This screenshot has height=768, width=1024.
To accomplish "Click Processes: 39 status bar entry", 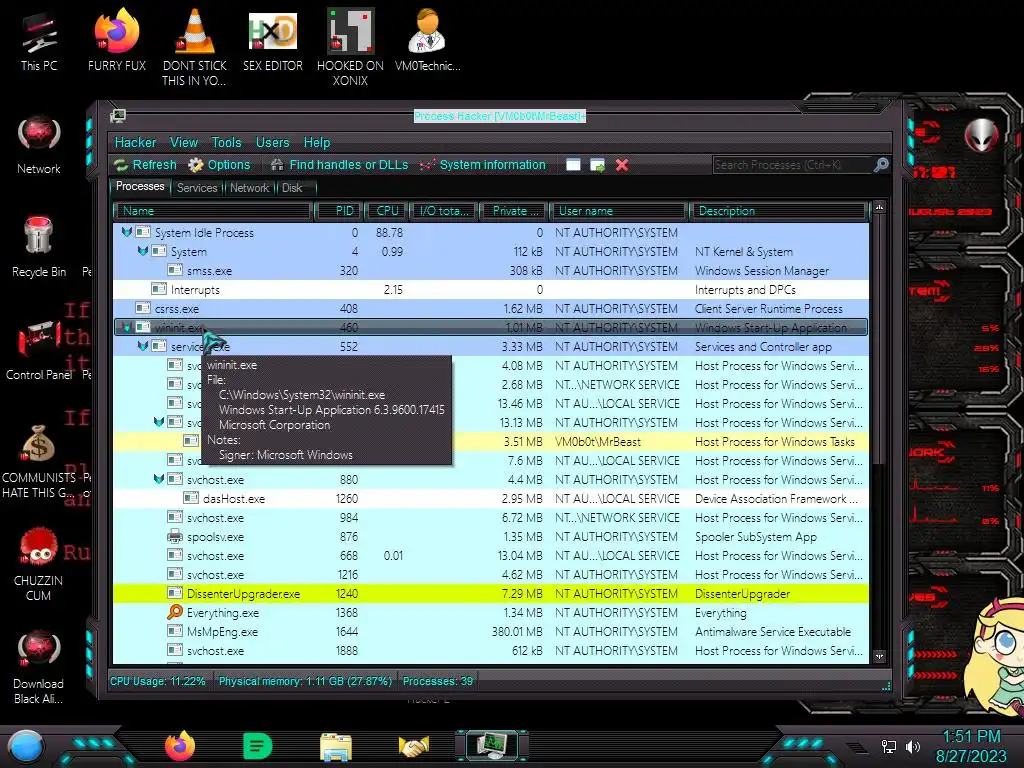I will (x=438, y=681).
